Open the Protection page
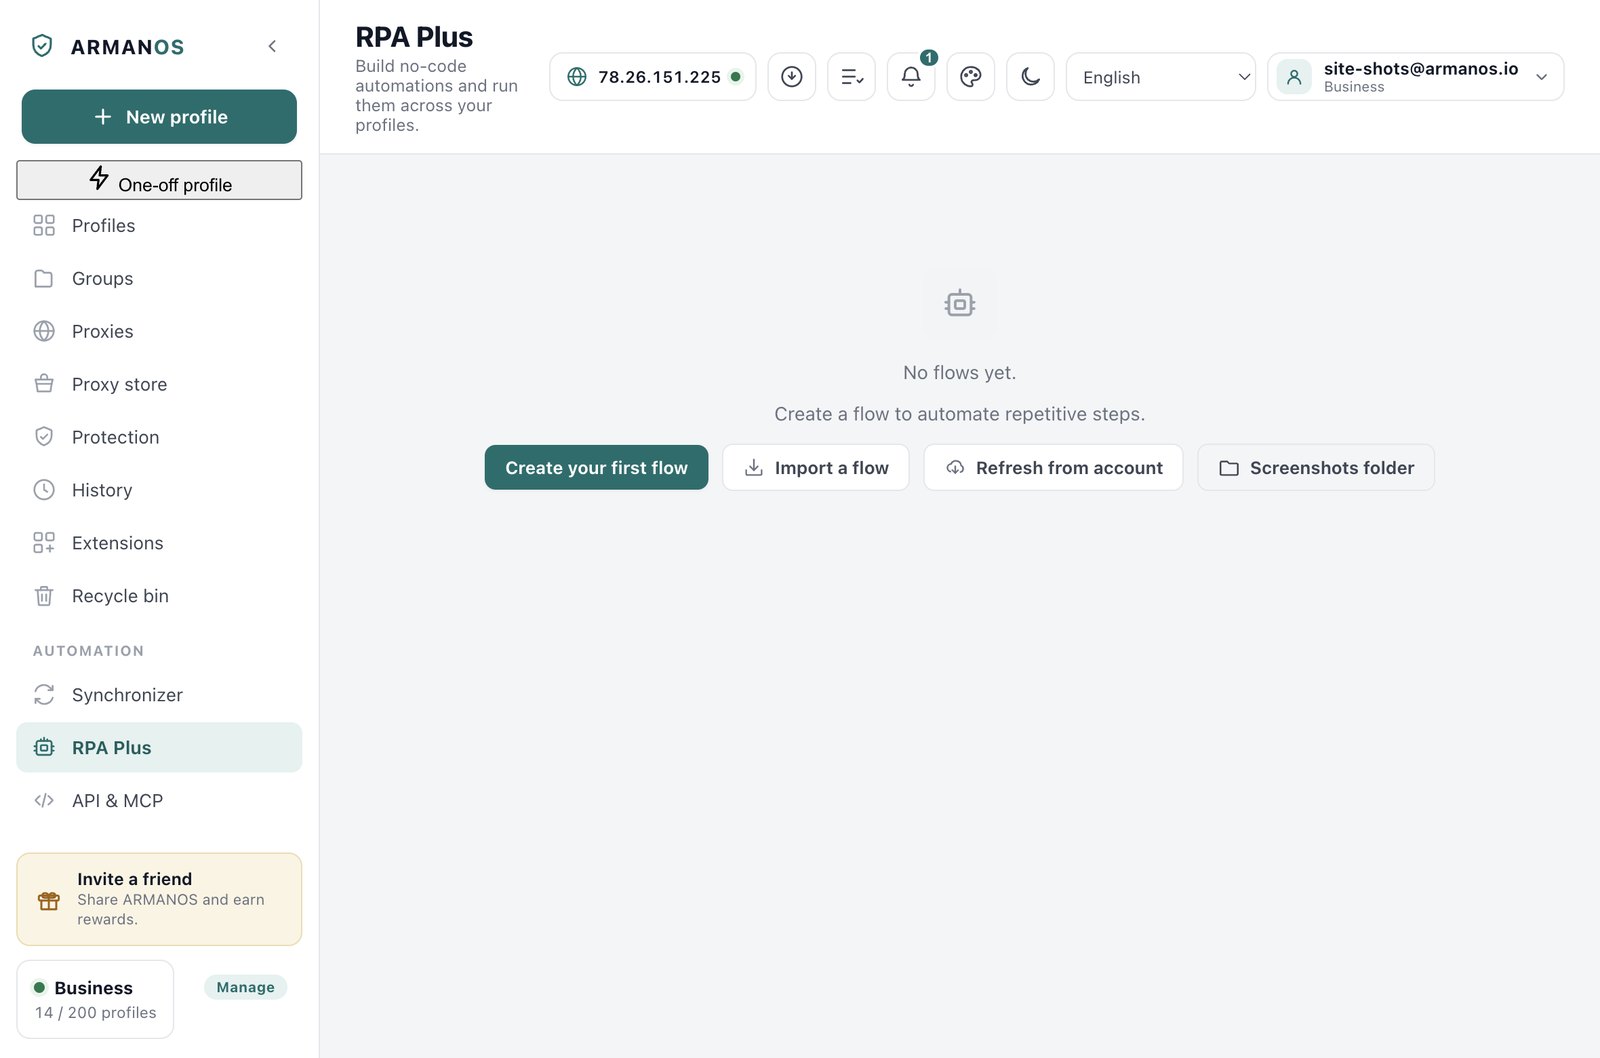The height and width of the screenshot is (1058, 1600). tap(159, 438)
